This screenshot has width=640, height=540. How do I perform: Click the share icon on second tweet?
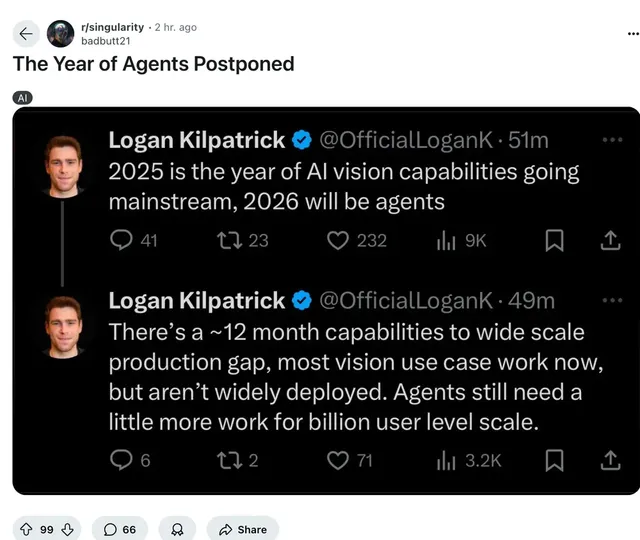click(610, 460)
